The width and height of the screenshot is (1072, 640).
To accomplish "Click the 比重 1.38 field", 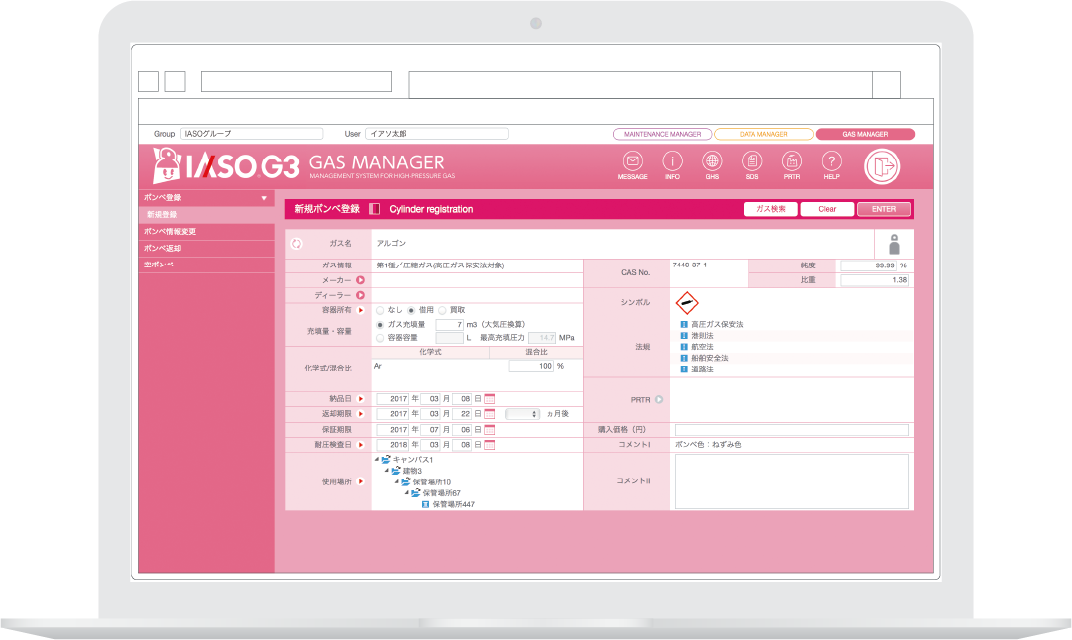I will point(874,280).
